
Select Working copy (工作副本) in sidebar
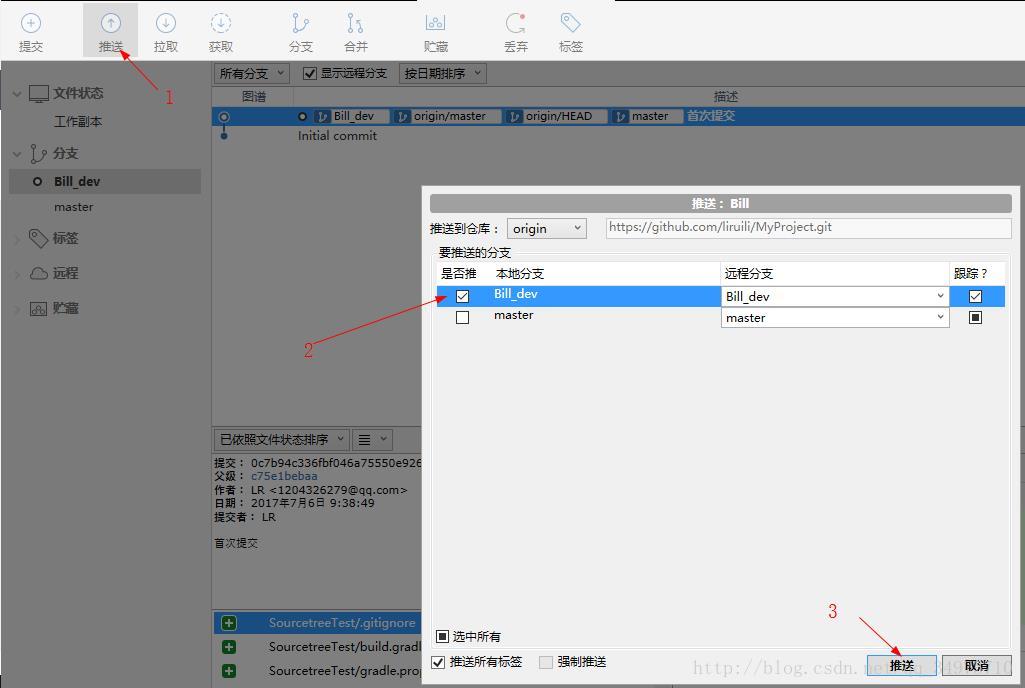78,122
